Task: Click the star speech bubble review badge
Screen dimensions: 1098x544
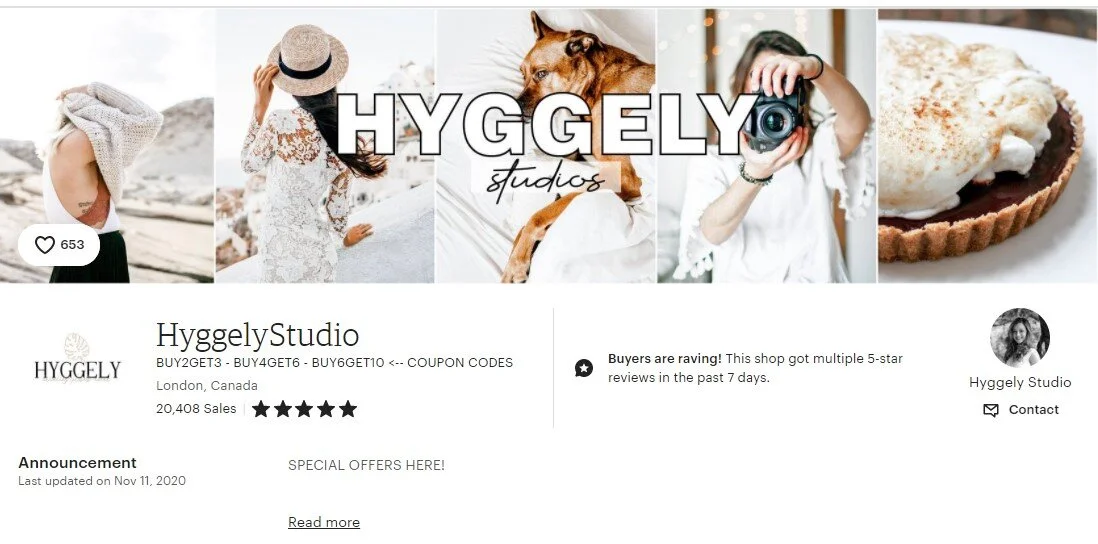Action: (584, 368)
